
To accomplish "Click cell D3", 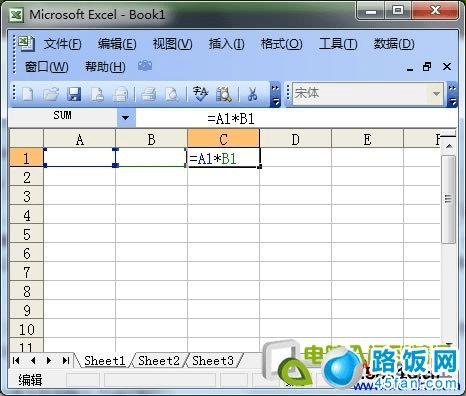I will [x=295, y=196].
